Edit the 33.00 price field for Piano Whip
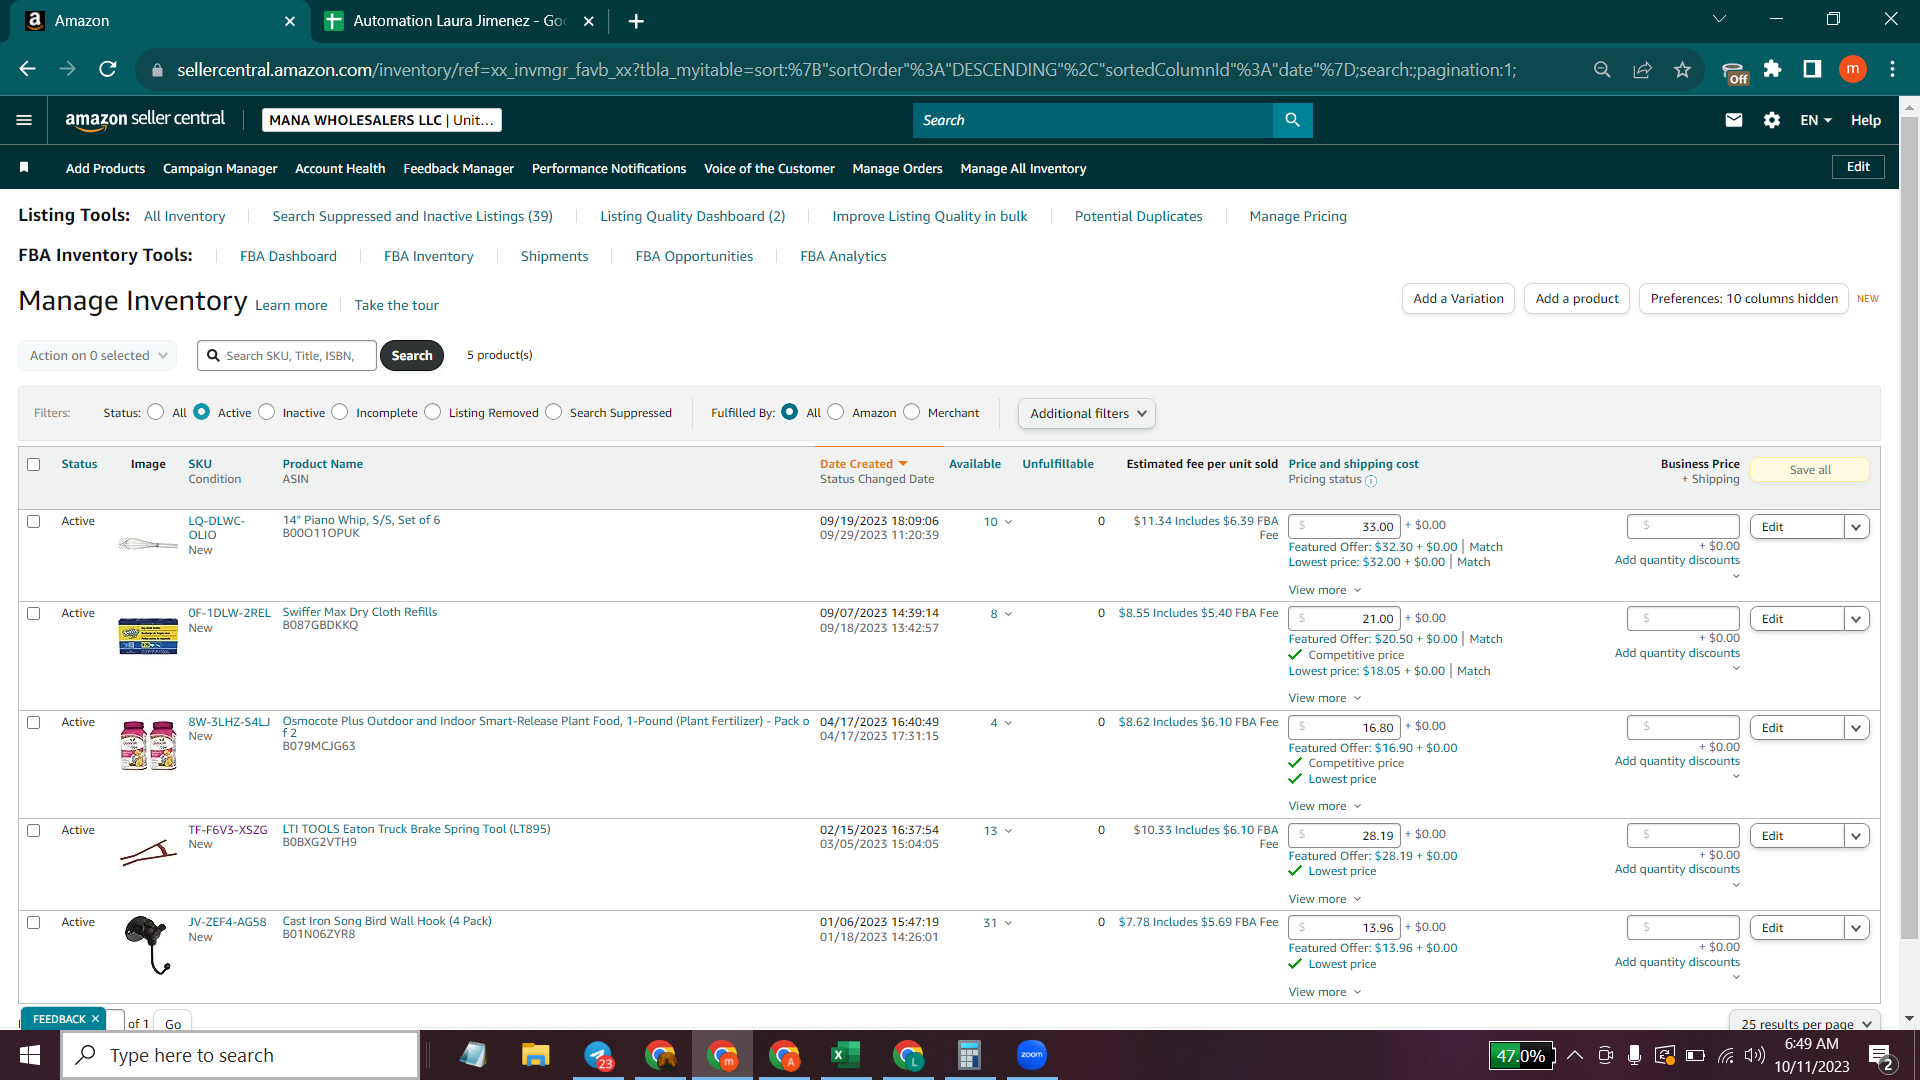Screen dimensions: 1920x1080 [1344, 526]
